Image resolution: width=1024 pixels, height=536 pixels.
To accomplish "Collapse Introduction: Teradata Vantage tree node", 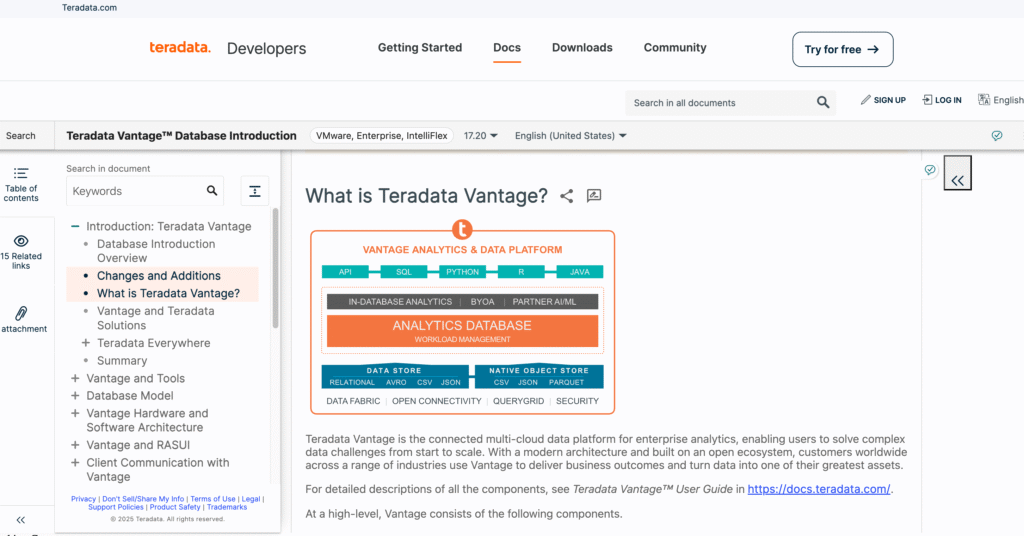I will click(x=75, y=227).
